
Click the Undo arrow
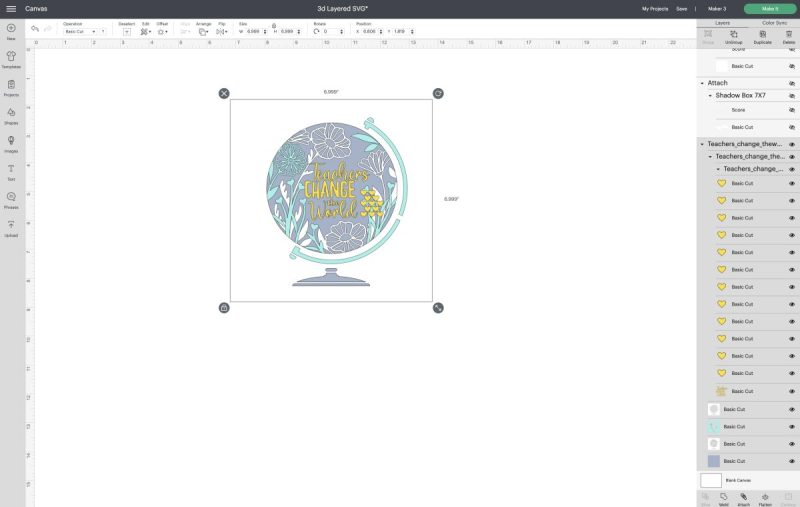35,29
